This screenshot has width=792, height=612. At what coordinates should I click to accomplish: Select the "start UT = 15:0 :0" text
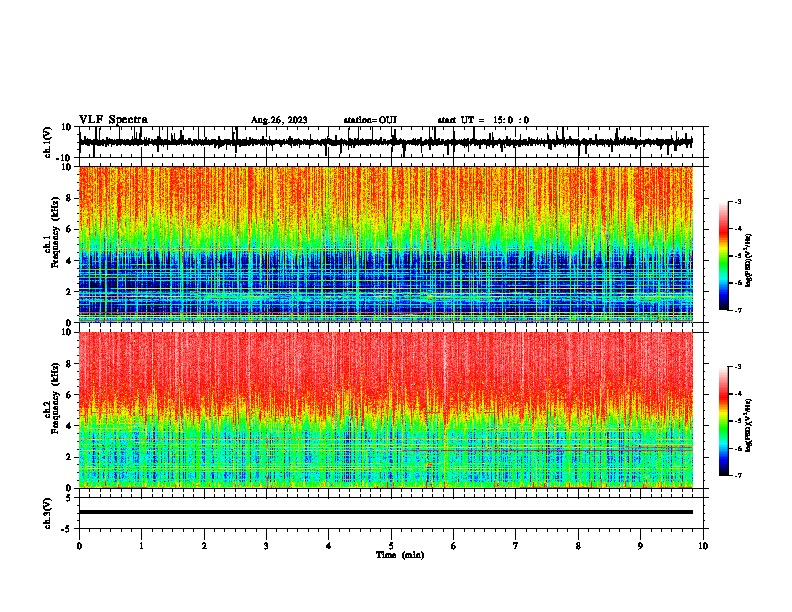tap(483, 120)
